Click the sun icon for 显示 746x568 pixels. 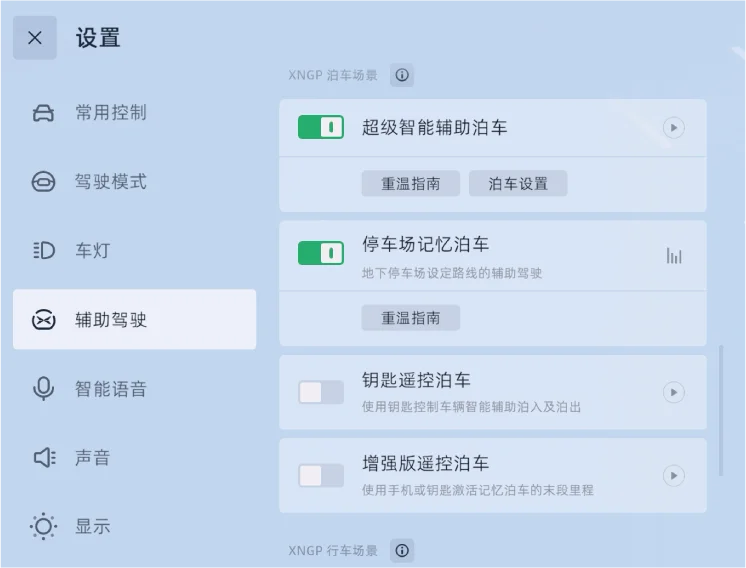43,526
